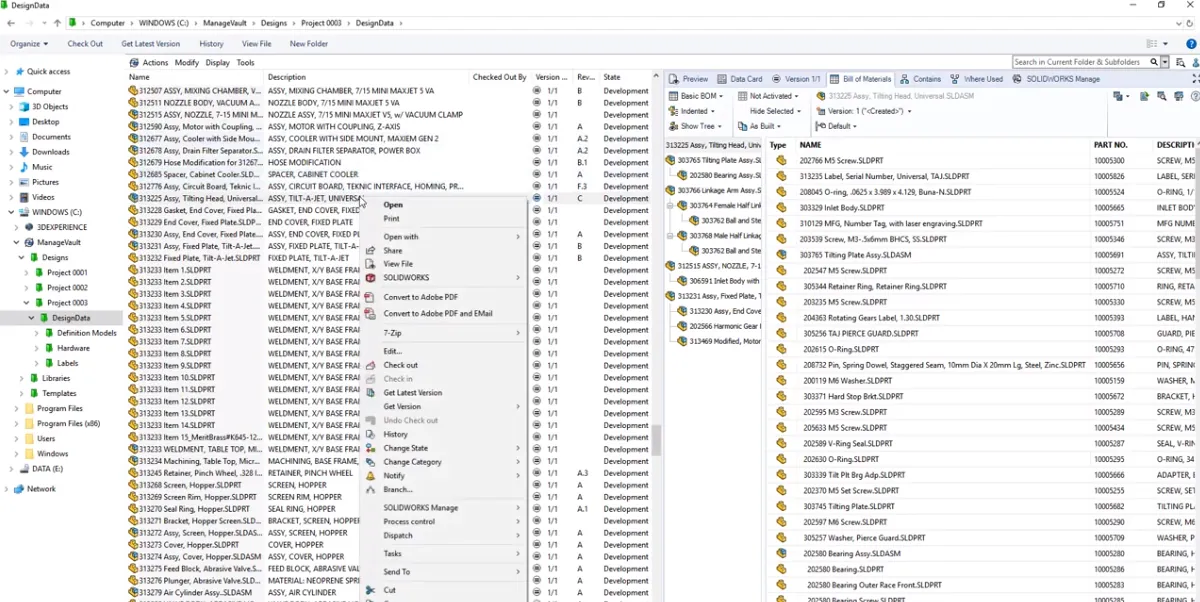
Task: Select View File in context menu
Action: (x=398, y=264)
